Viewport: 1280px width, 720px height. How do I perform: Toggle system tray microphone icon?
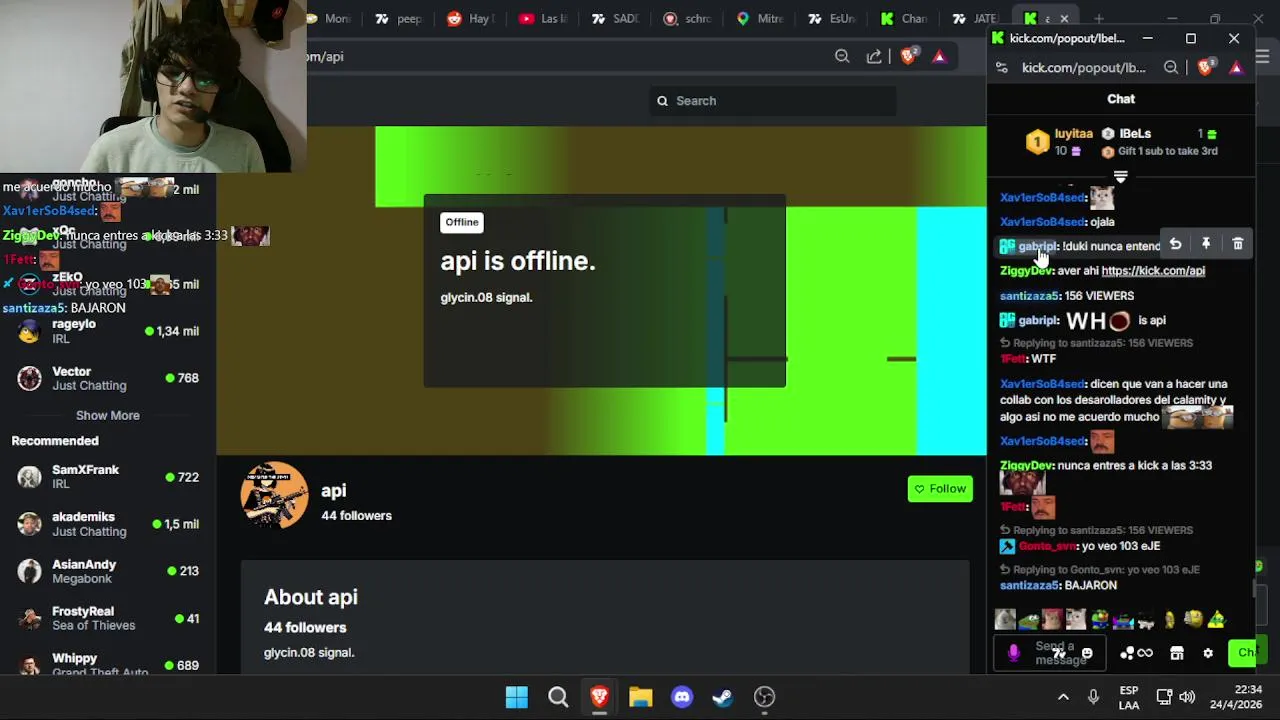click(1093, 697)
